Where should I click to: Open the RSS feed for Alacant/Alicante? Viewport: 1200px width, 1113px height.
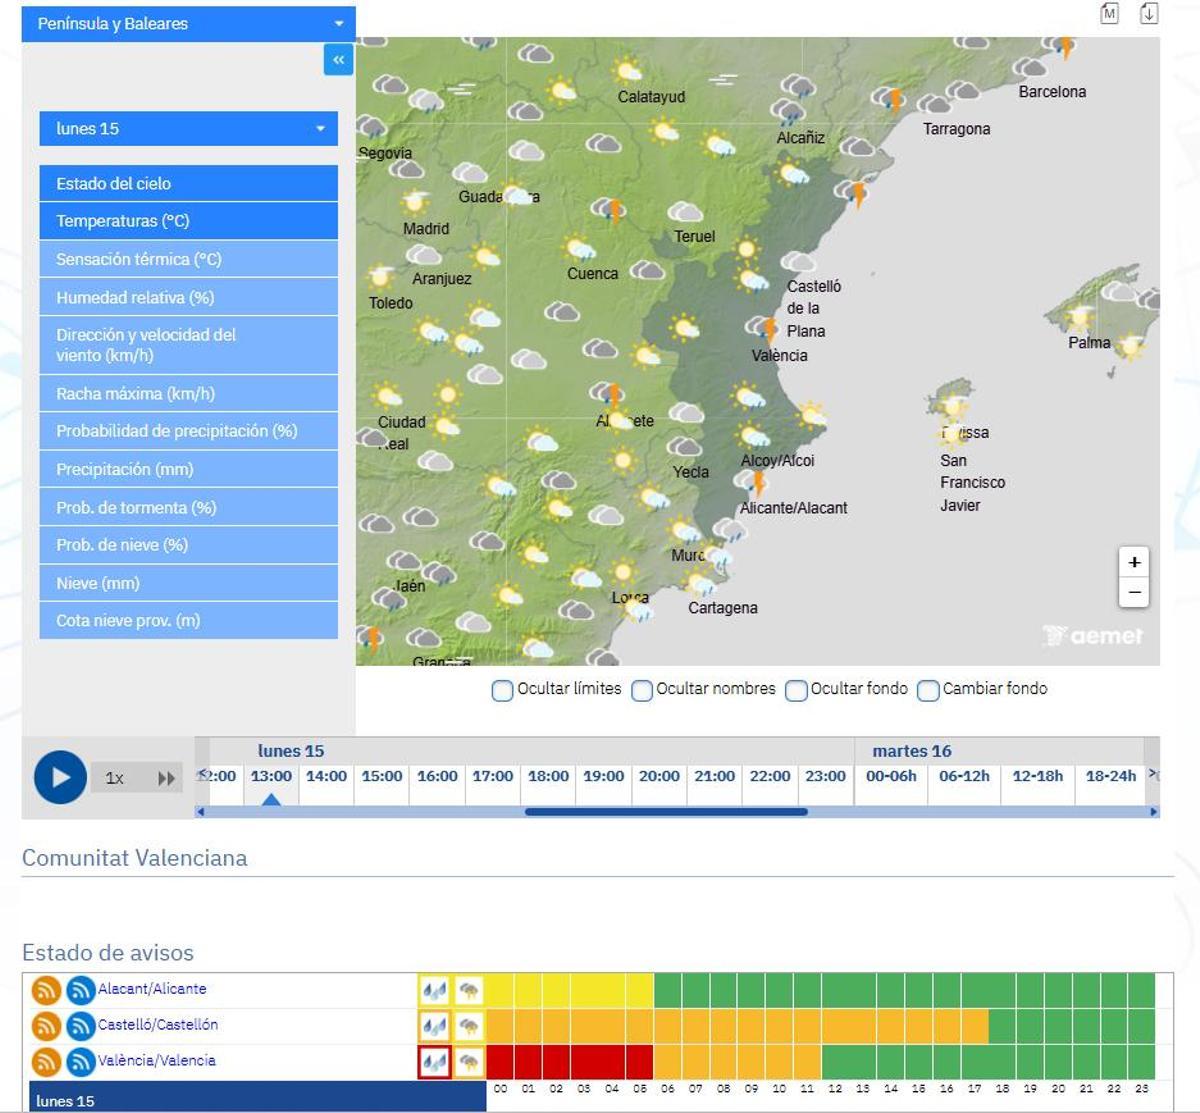[x=46, y=989]
